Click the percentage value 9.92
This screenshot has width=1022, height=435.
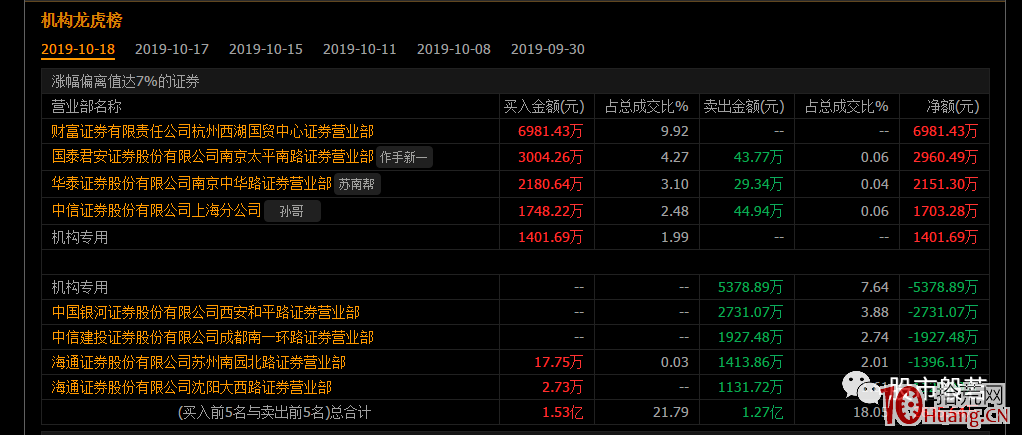675,132
